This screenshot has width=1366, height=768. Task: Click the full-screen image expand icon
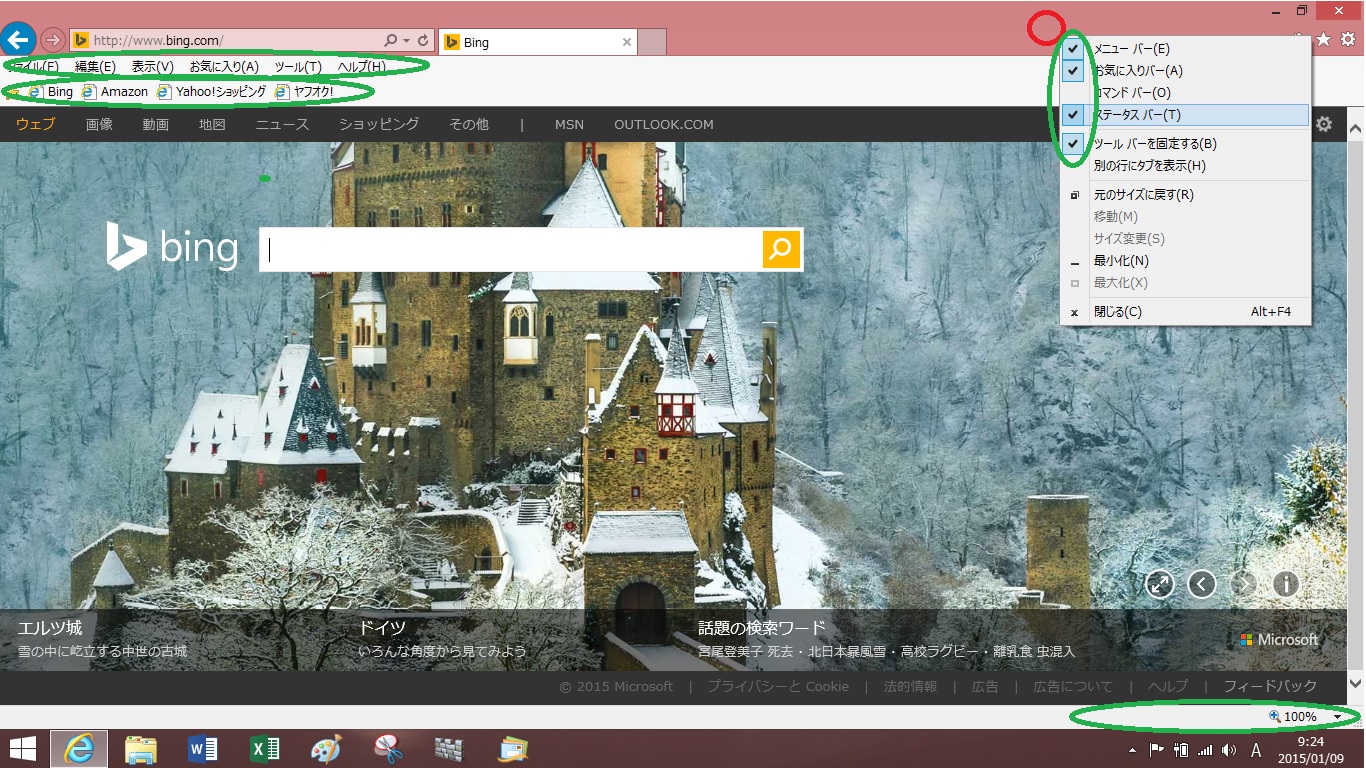1160,584
